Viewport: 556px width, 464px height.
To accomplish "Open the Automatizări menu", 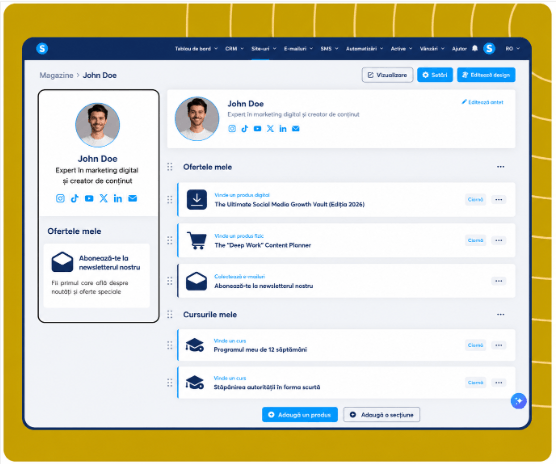I will 365,49.
